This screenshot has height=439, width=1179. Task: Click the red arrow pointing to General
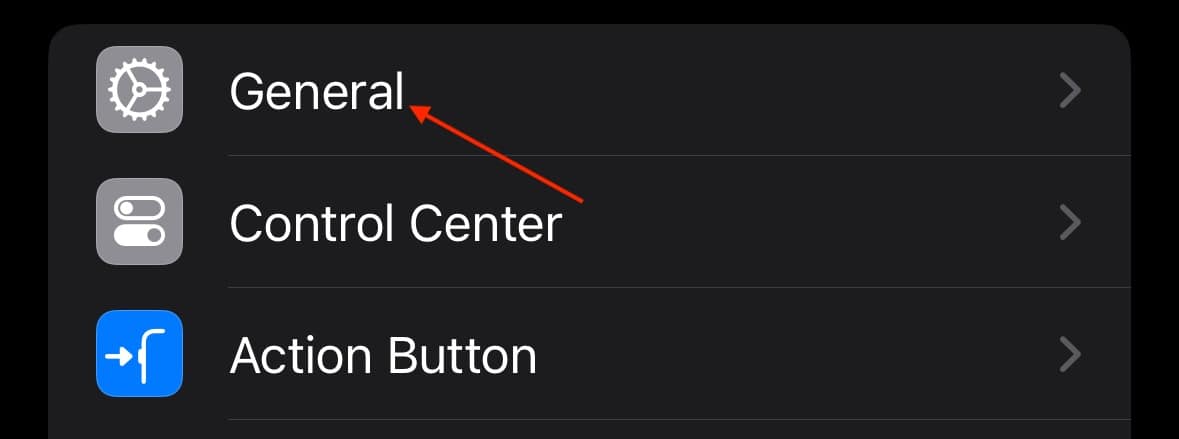click(x=496, y=154)
